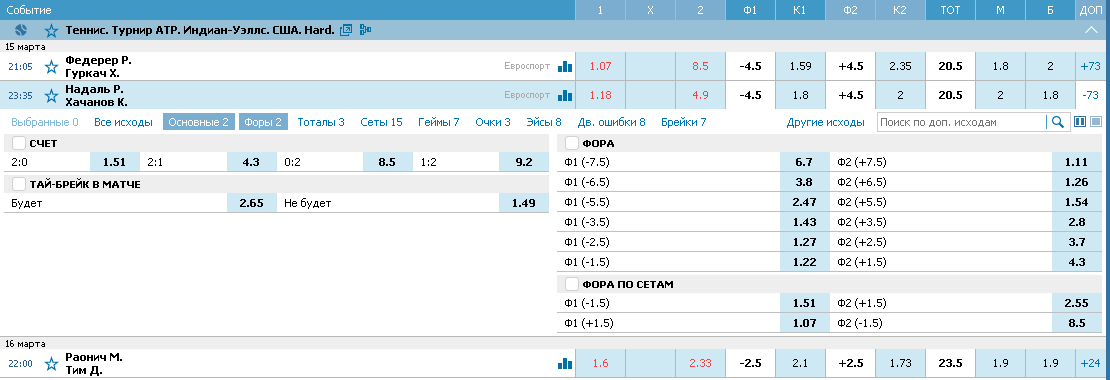Open the Брейки 7 tab

click(x=684, y=122)
